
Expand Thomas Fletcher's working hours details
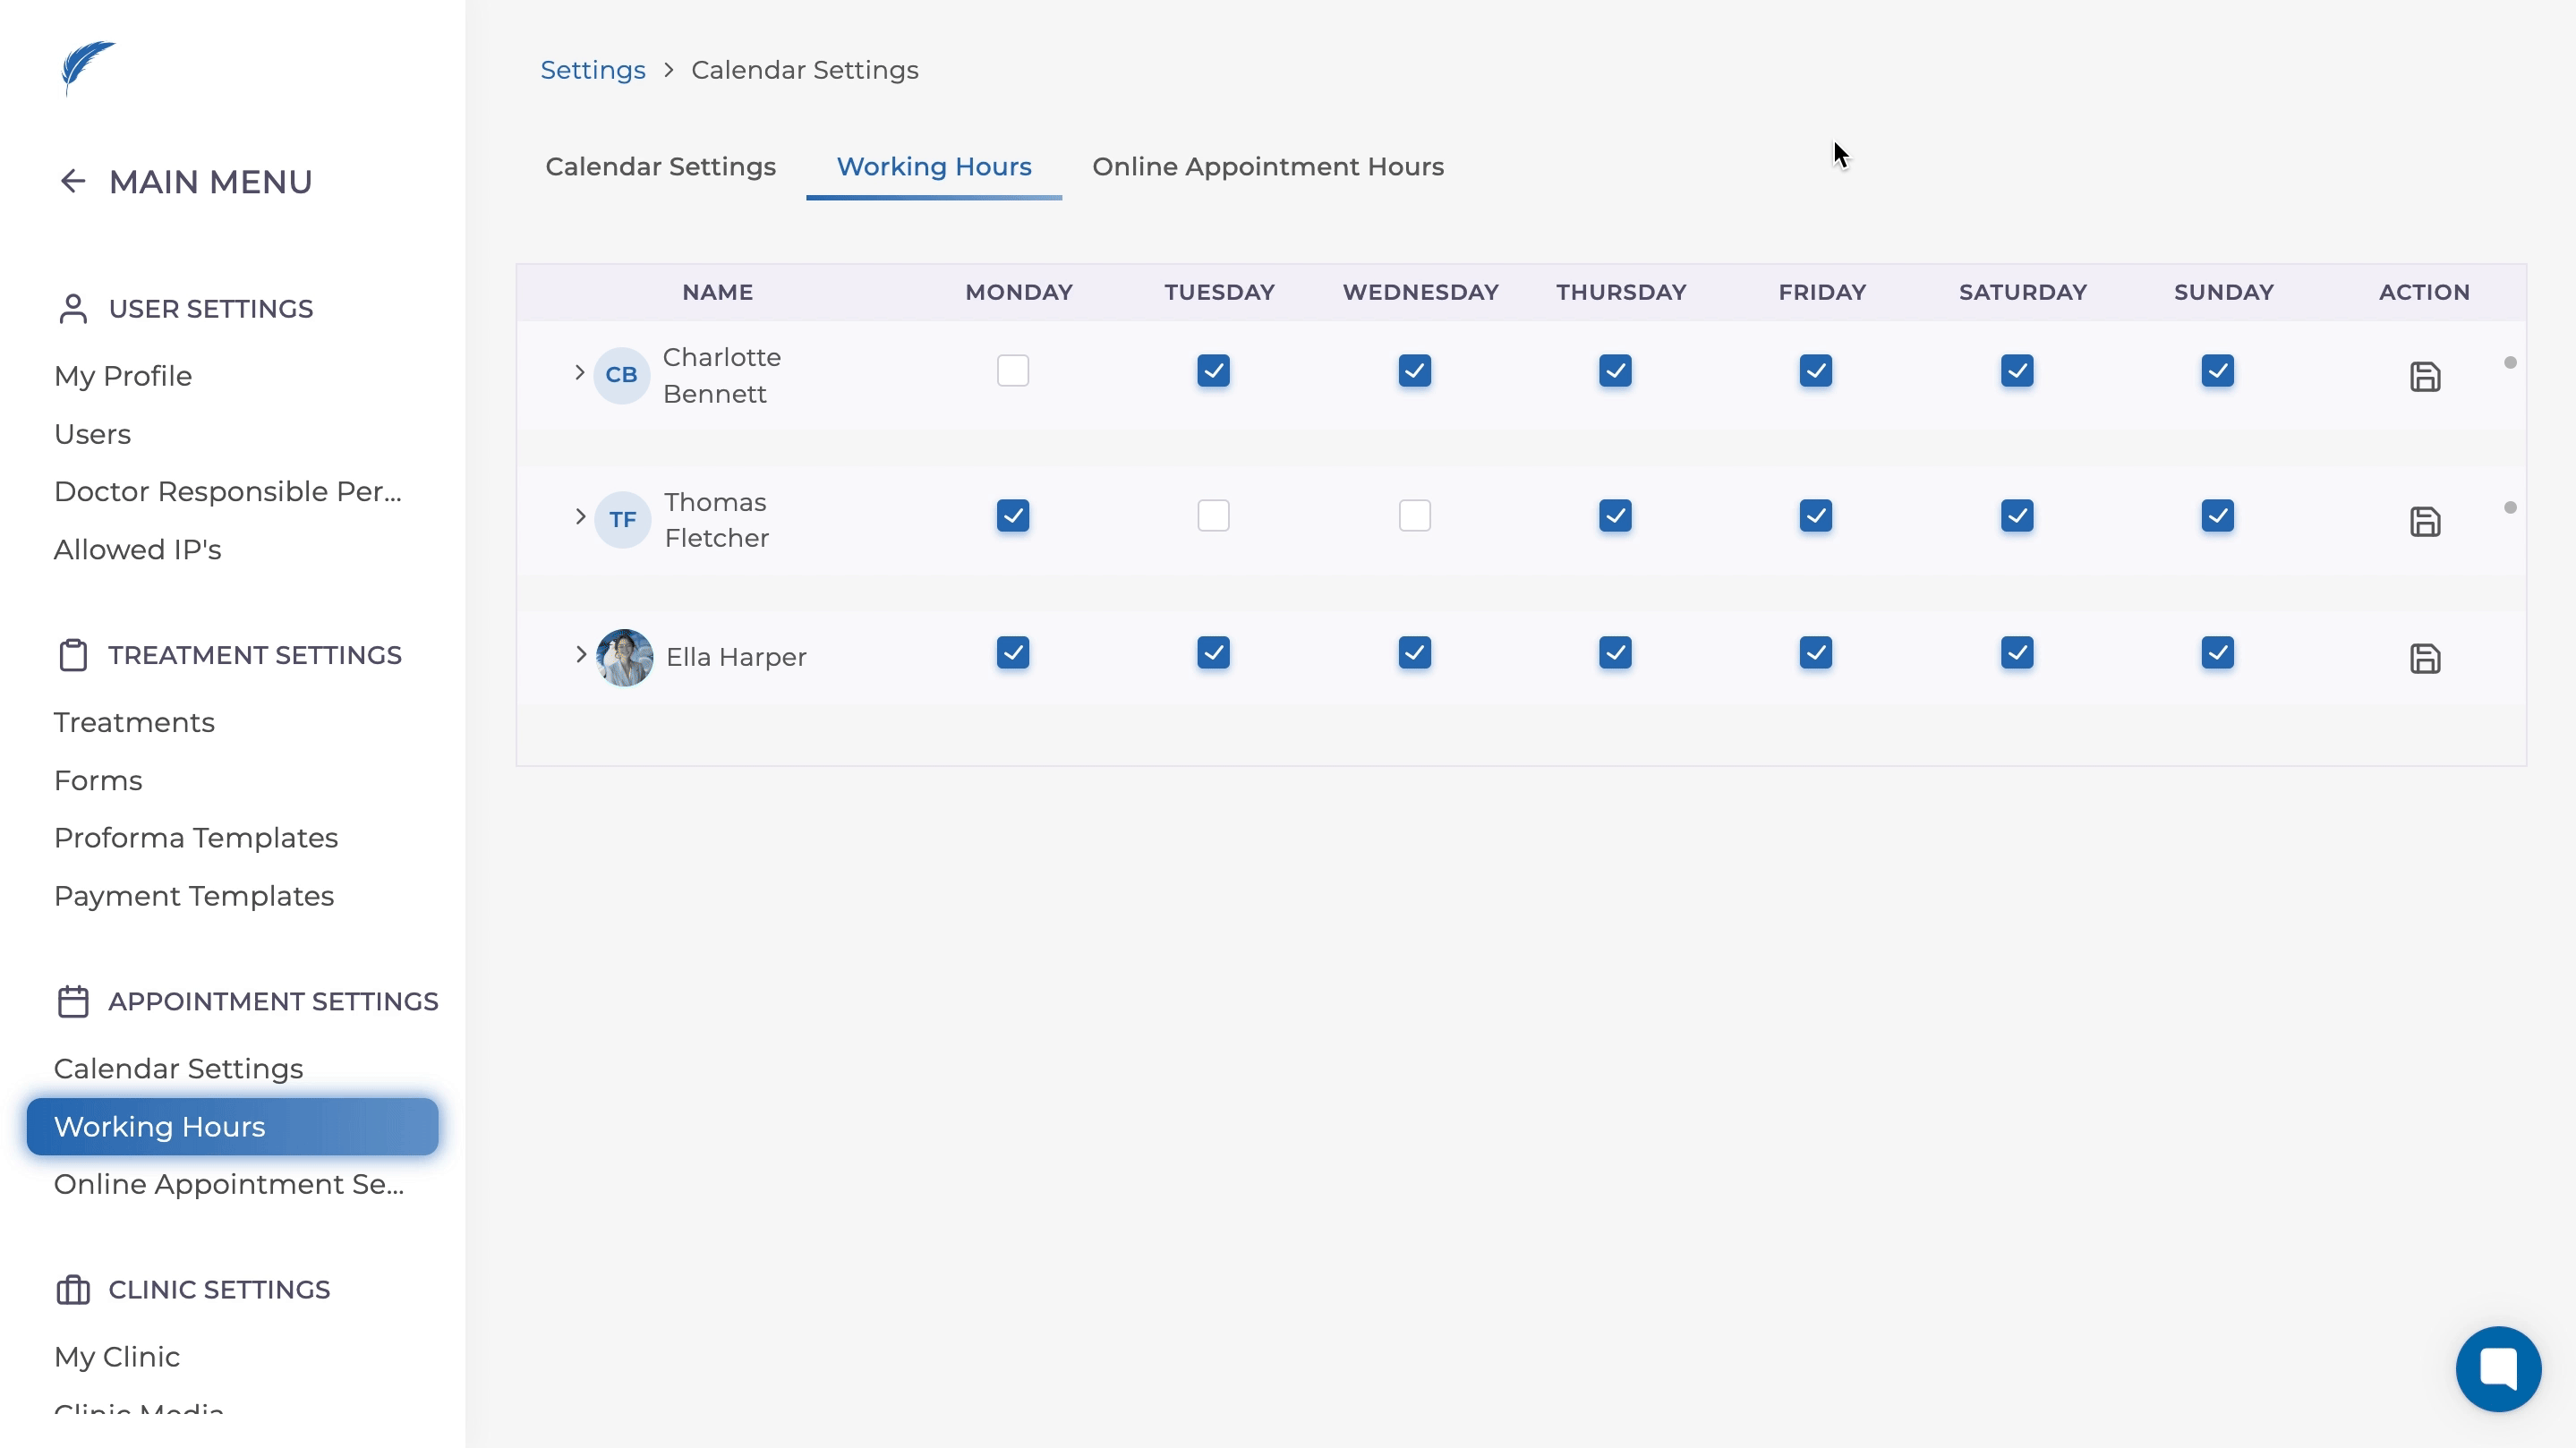[x=580, y=517]
